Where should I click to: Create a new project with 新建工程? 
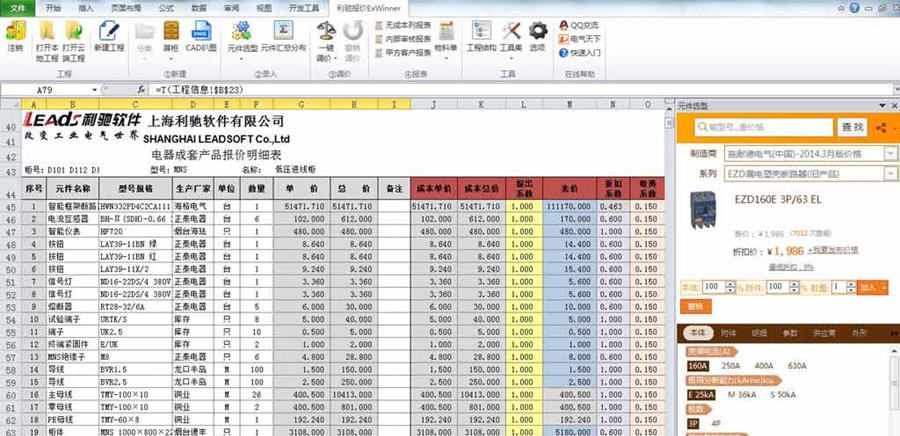point(109,37)
